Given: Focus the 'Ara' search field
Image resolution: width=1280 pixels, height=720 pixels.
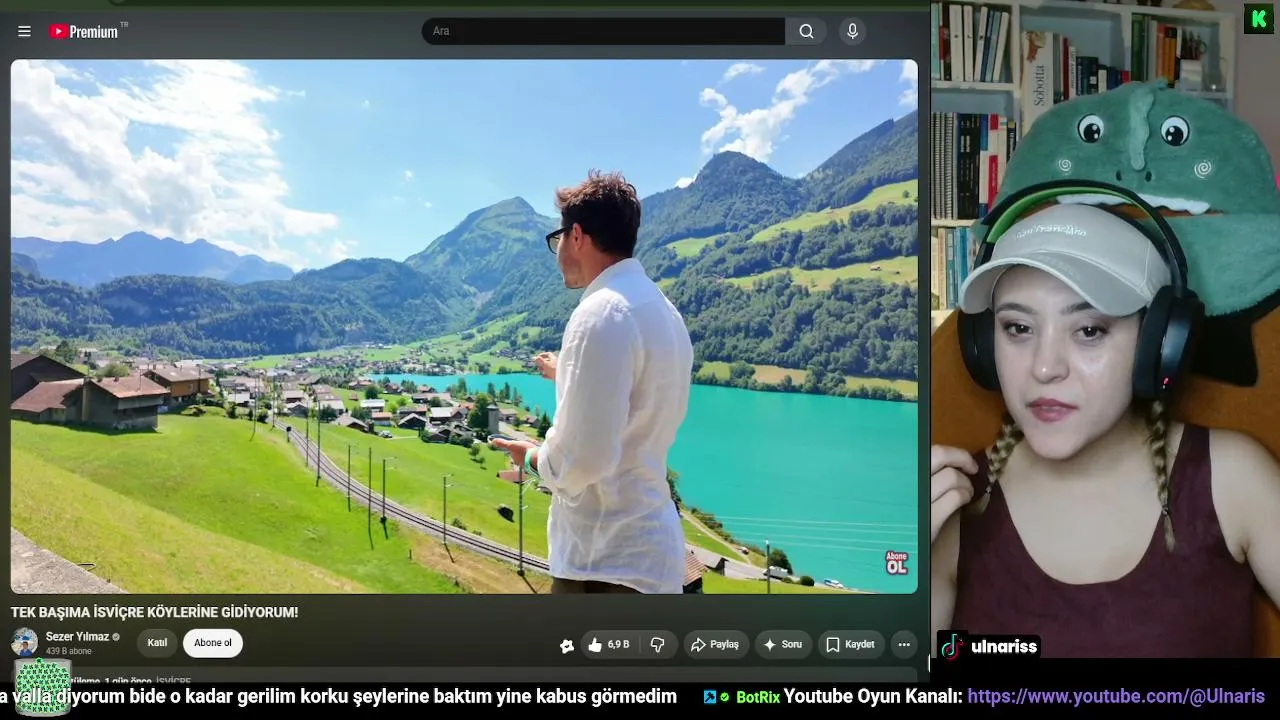Looking at the screenshot, I should 603,31.
